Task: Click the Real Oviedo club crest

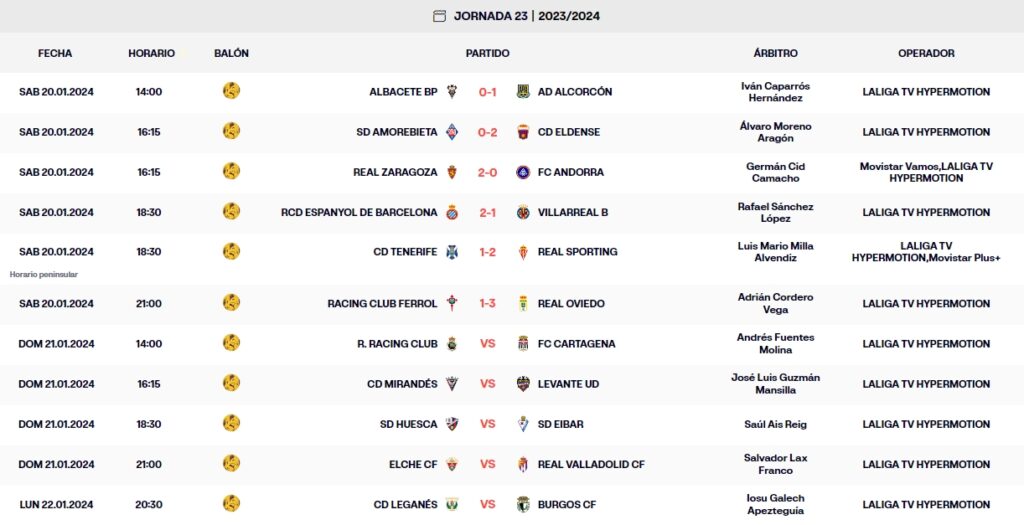Action: point(522,304)
